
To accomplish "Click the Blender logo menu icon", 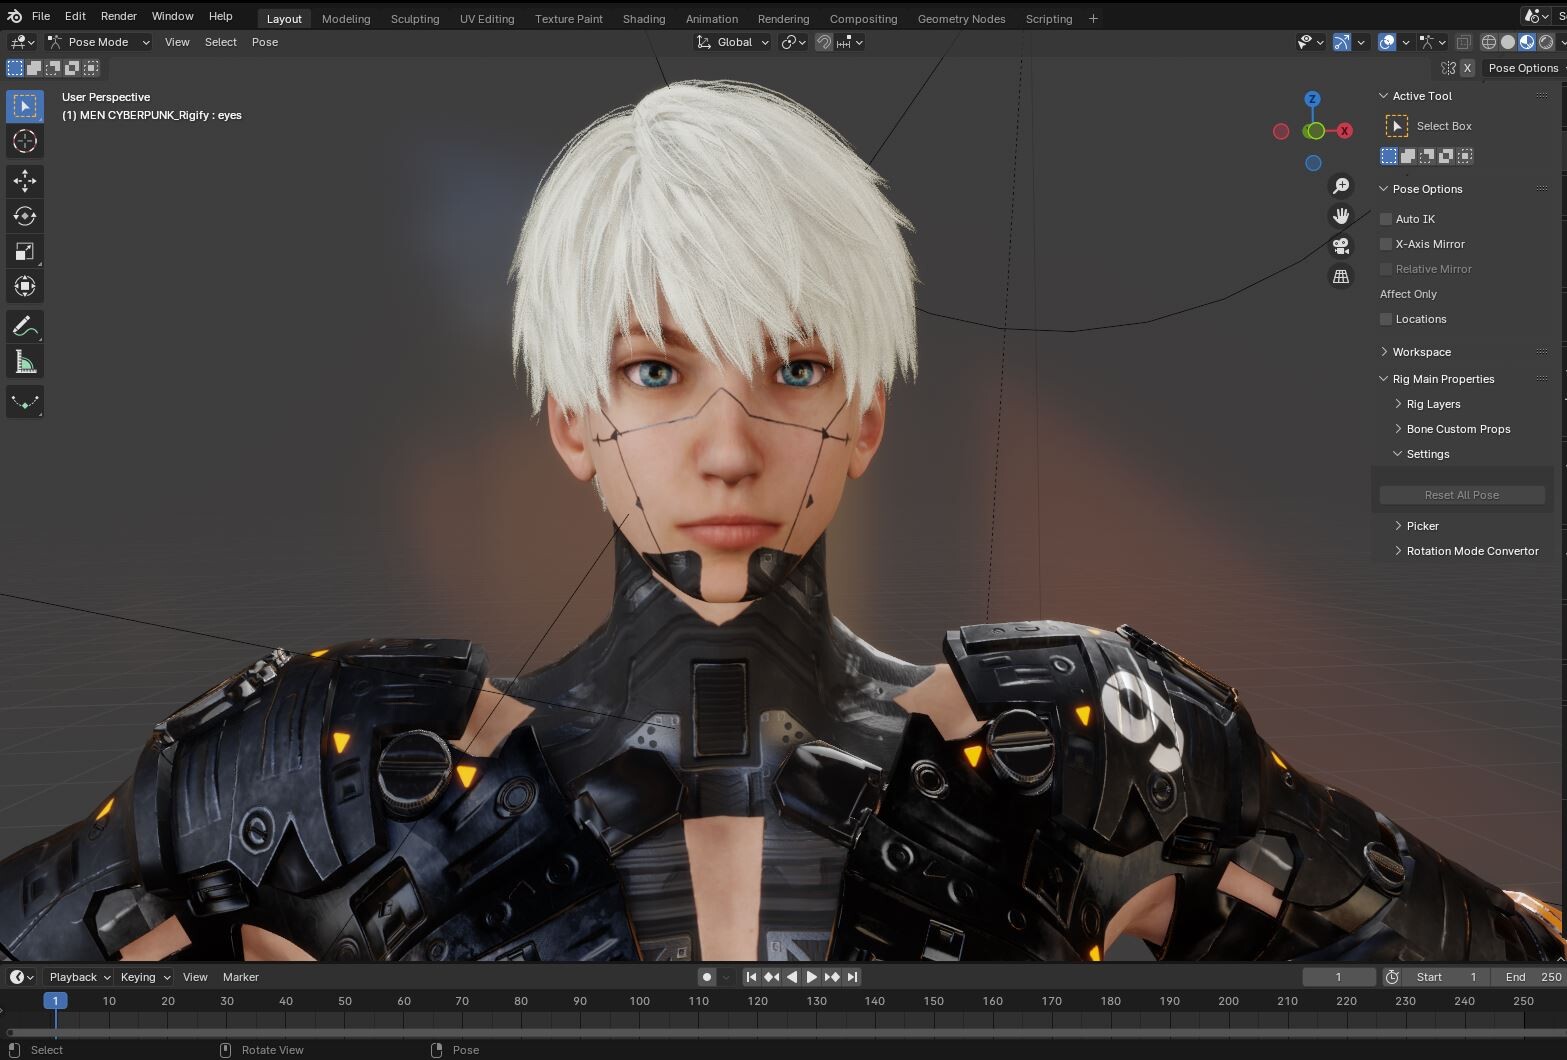I will [x=14, y=16].
